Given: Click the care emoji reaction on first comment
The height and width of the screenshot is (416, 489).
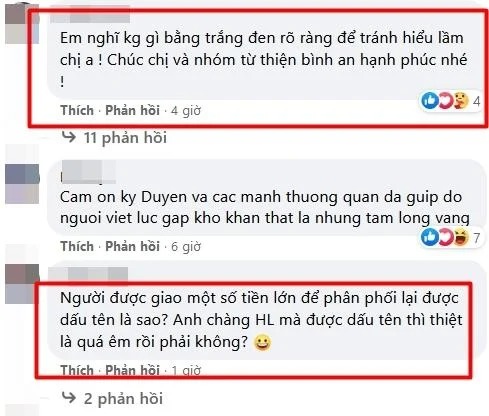Looking at the screenshot, I should pos(461,100).
